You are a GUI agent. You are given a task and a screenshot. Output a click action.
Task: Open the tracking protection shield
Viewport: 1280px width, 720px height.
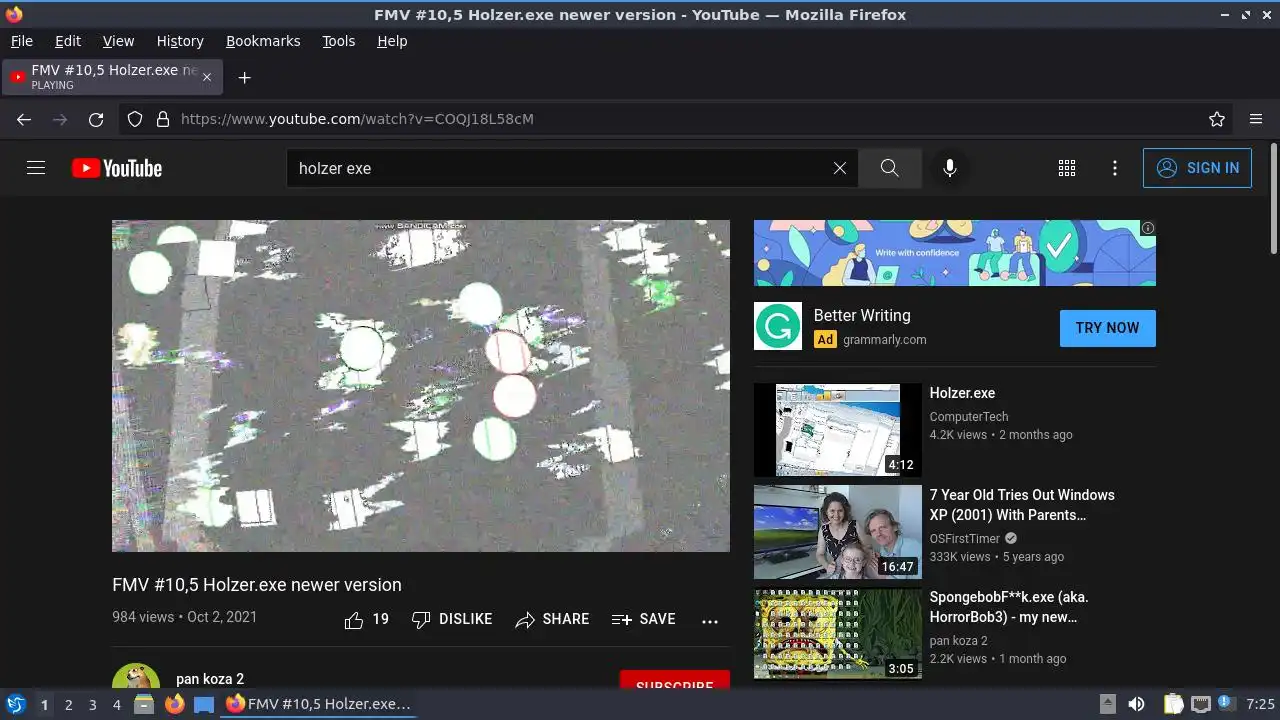coord(135,119)
